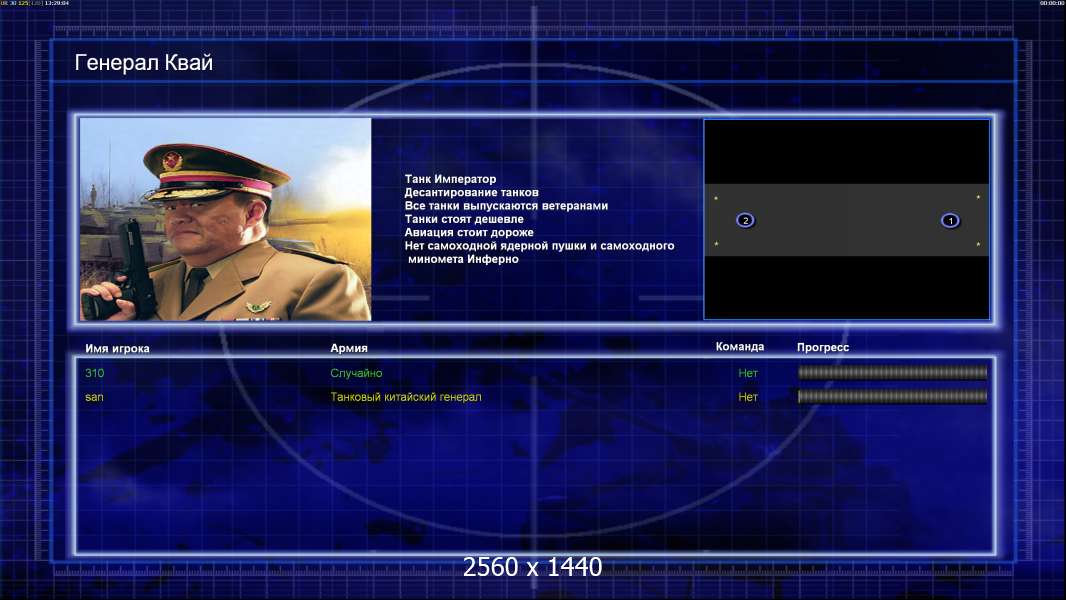Click FPS counter text in top-left corner
This screenshot has width=1066, height=600.
pos(35,3)
